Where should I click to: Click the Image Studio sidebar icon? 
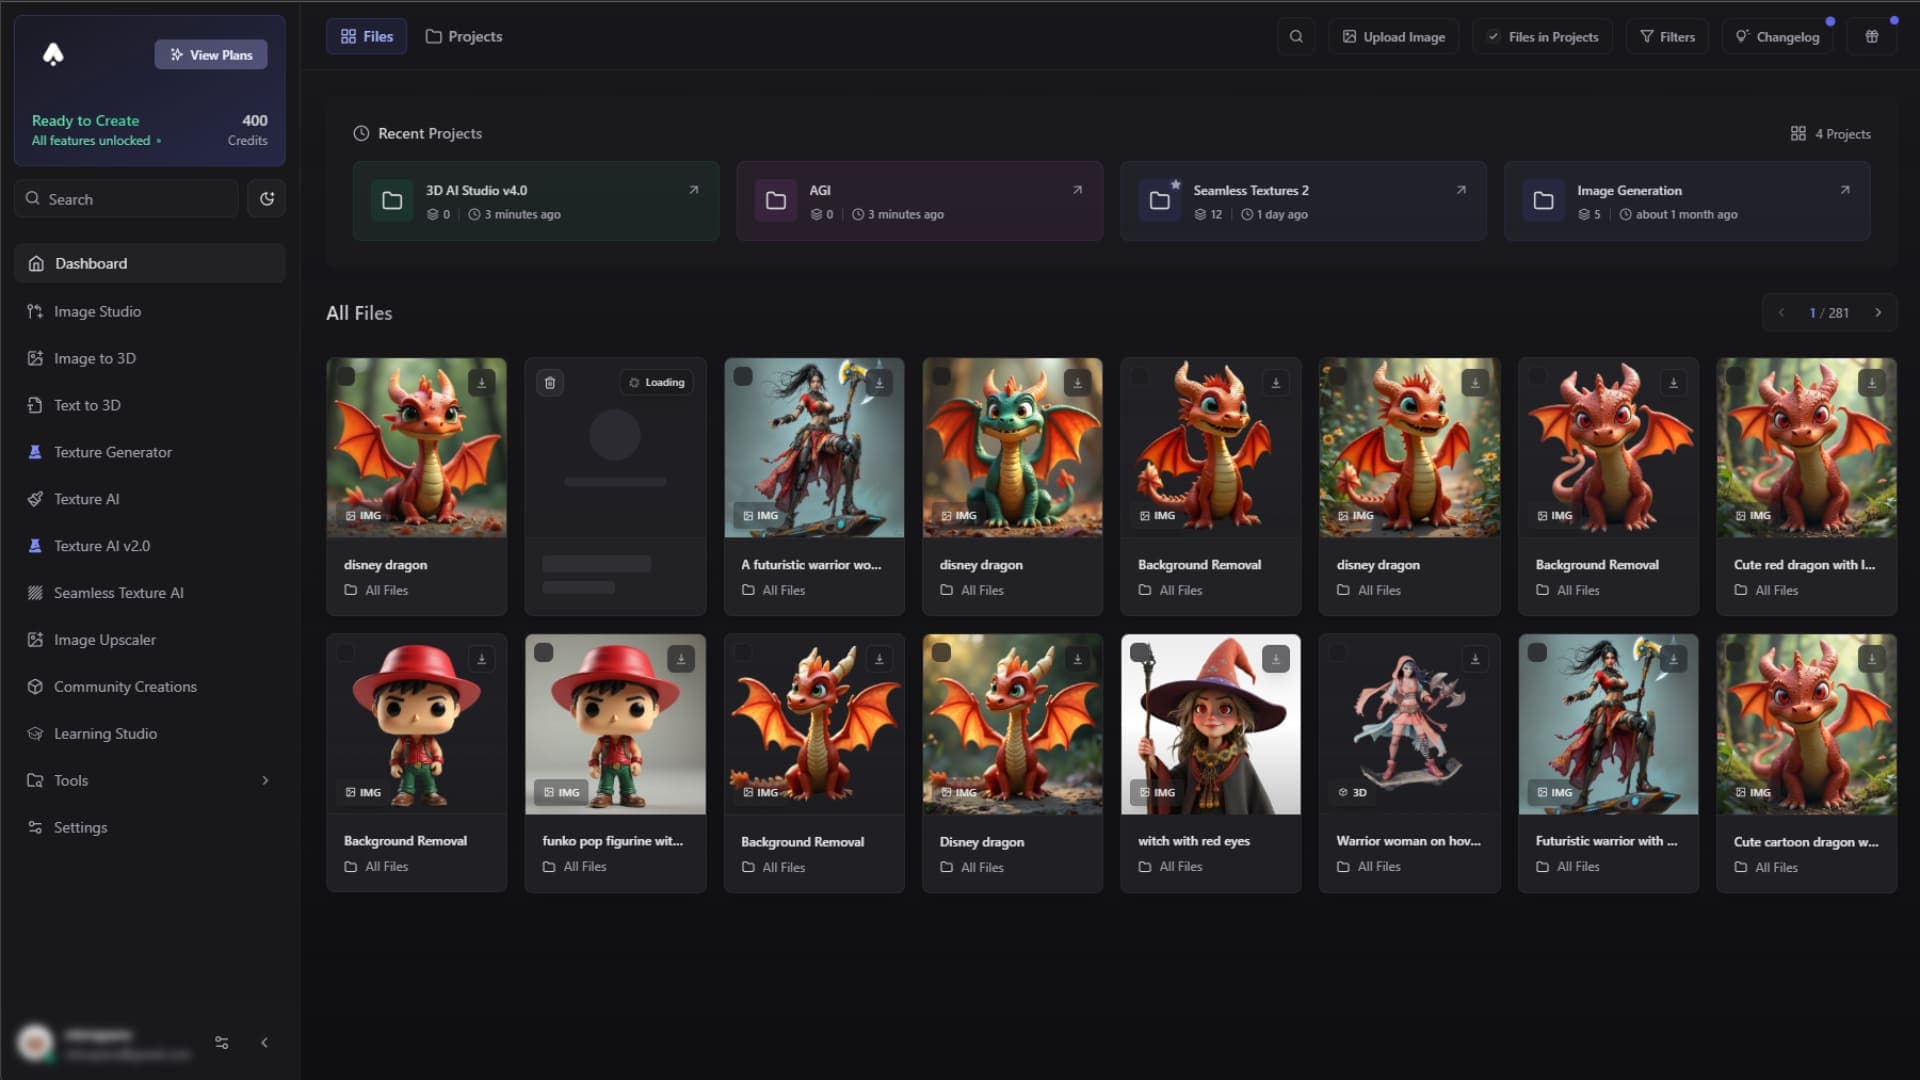pos(36,310)
